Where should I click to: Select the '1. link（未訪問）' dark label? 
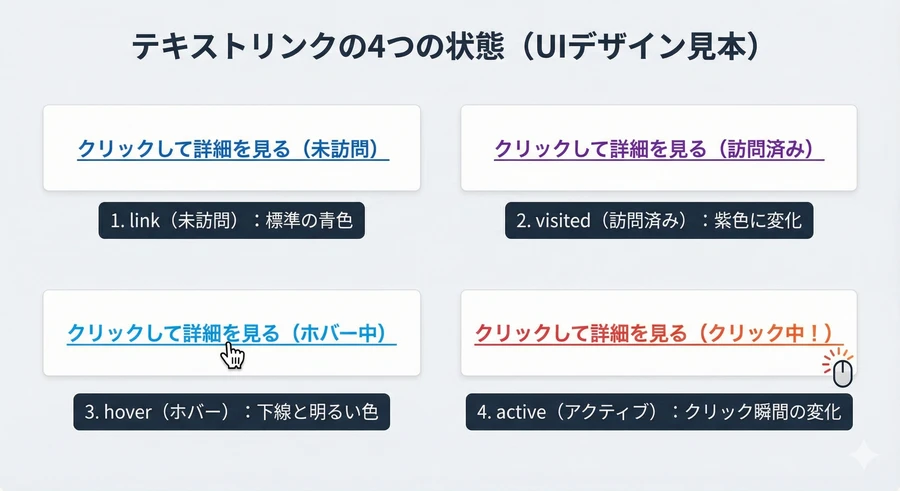pyautogui.click(x=231, y=221)
